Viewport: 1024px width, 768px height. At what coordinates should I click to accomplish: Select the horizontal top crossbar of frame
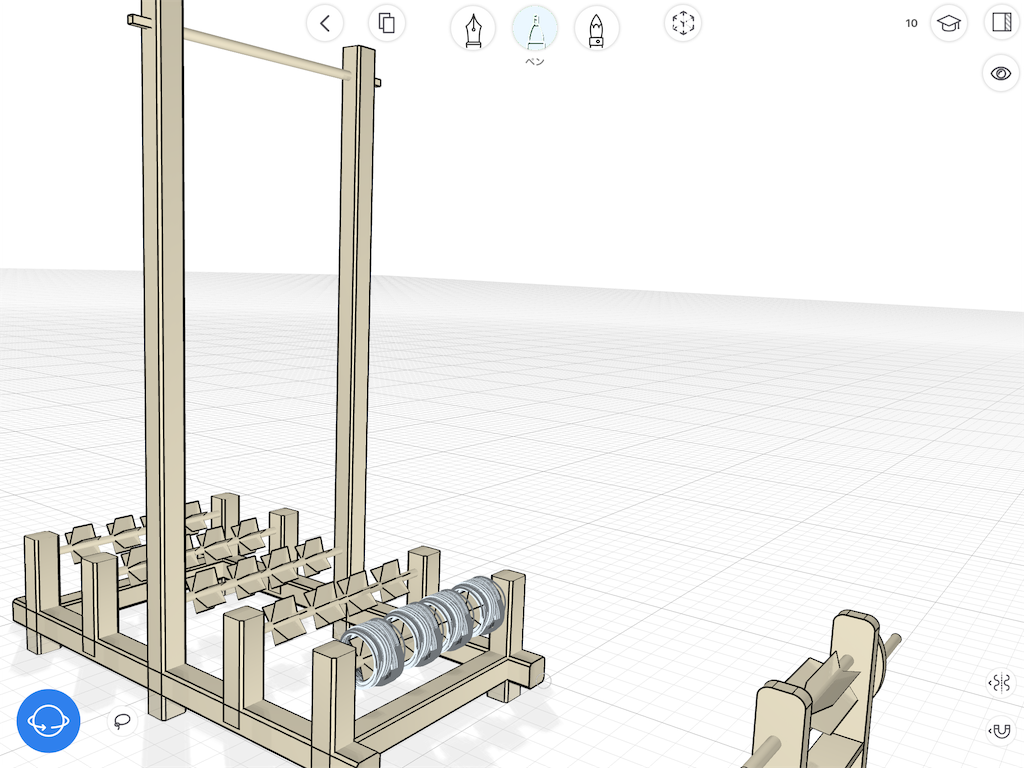coord(266,53)
